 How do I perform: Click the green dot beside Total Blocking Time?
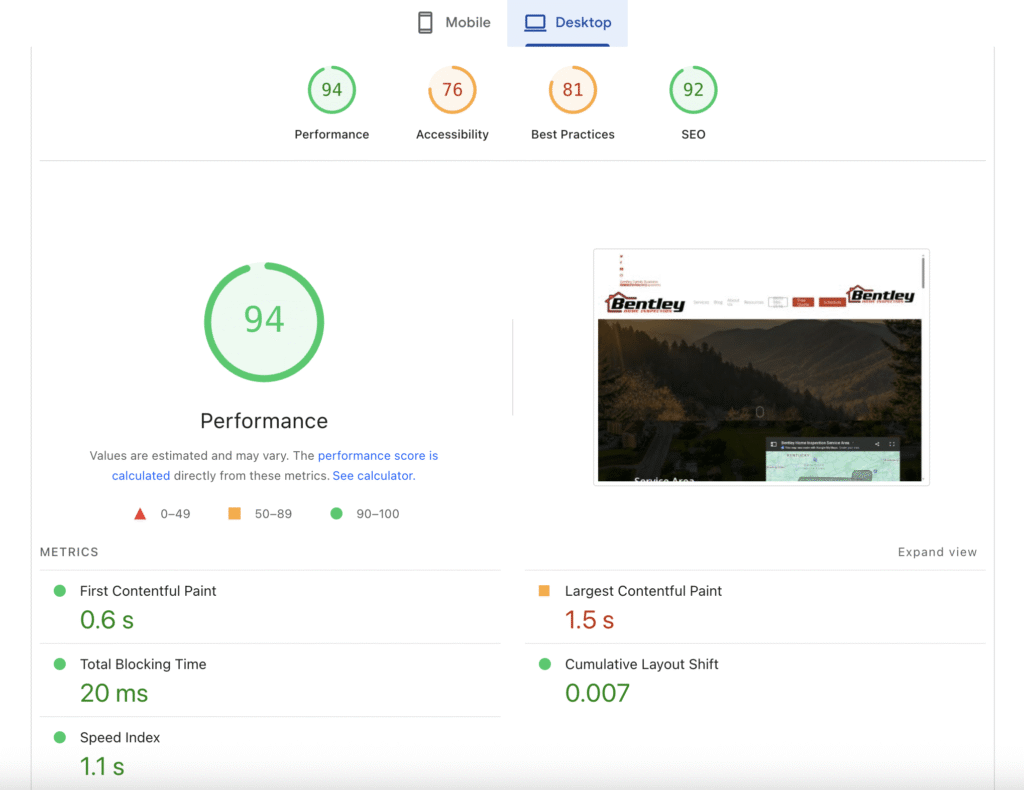click(59, 664)
